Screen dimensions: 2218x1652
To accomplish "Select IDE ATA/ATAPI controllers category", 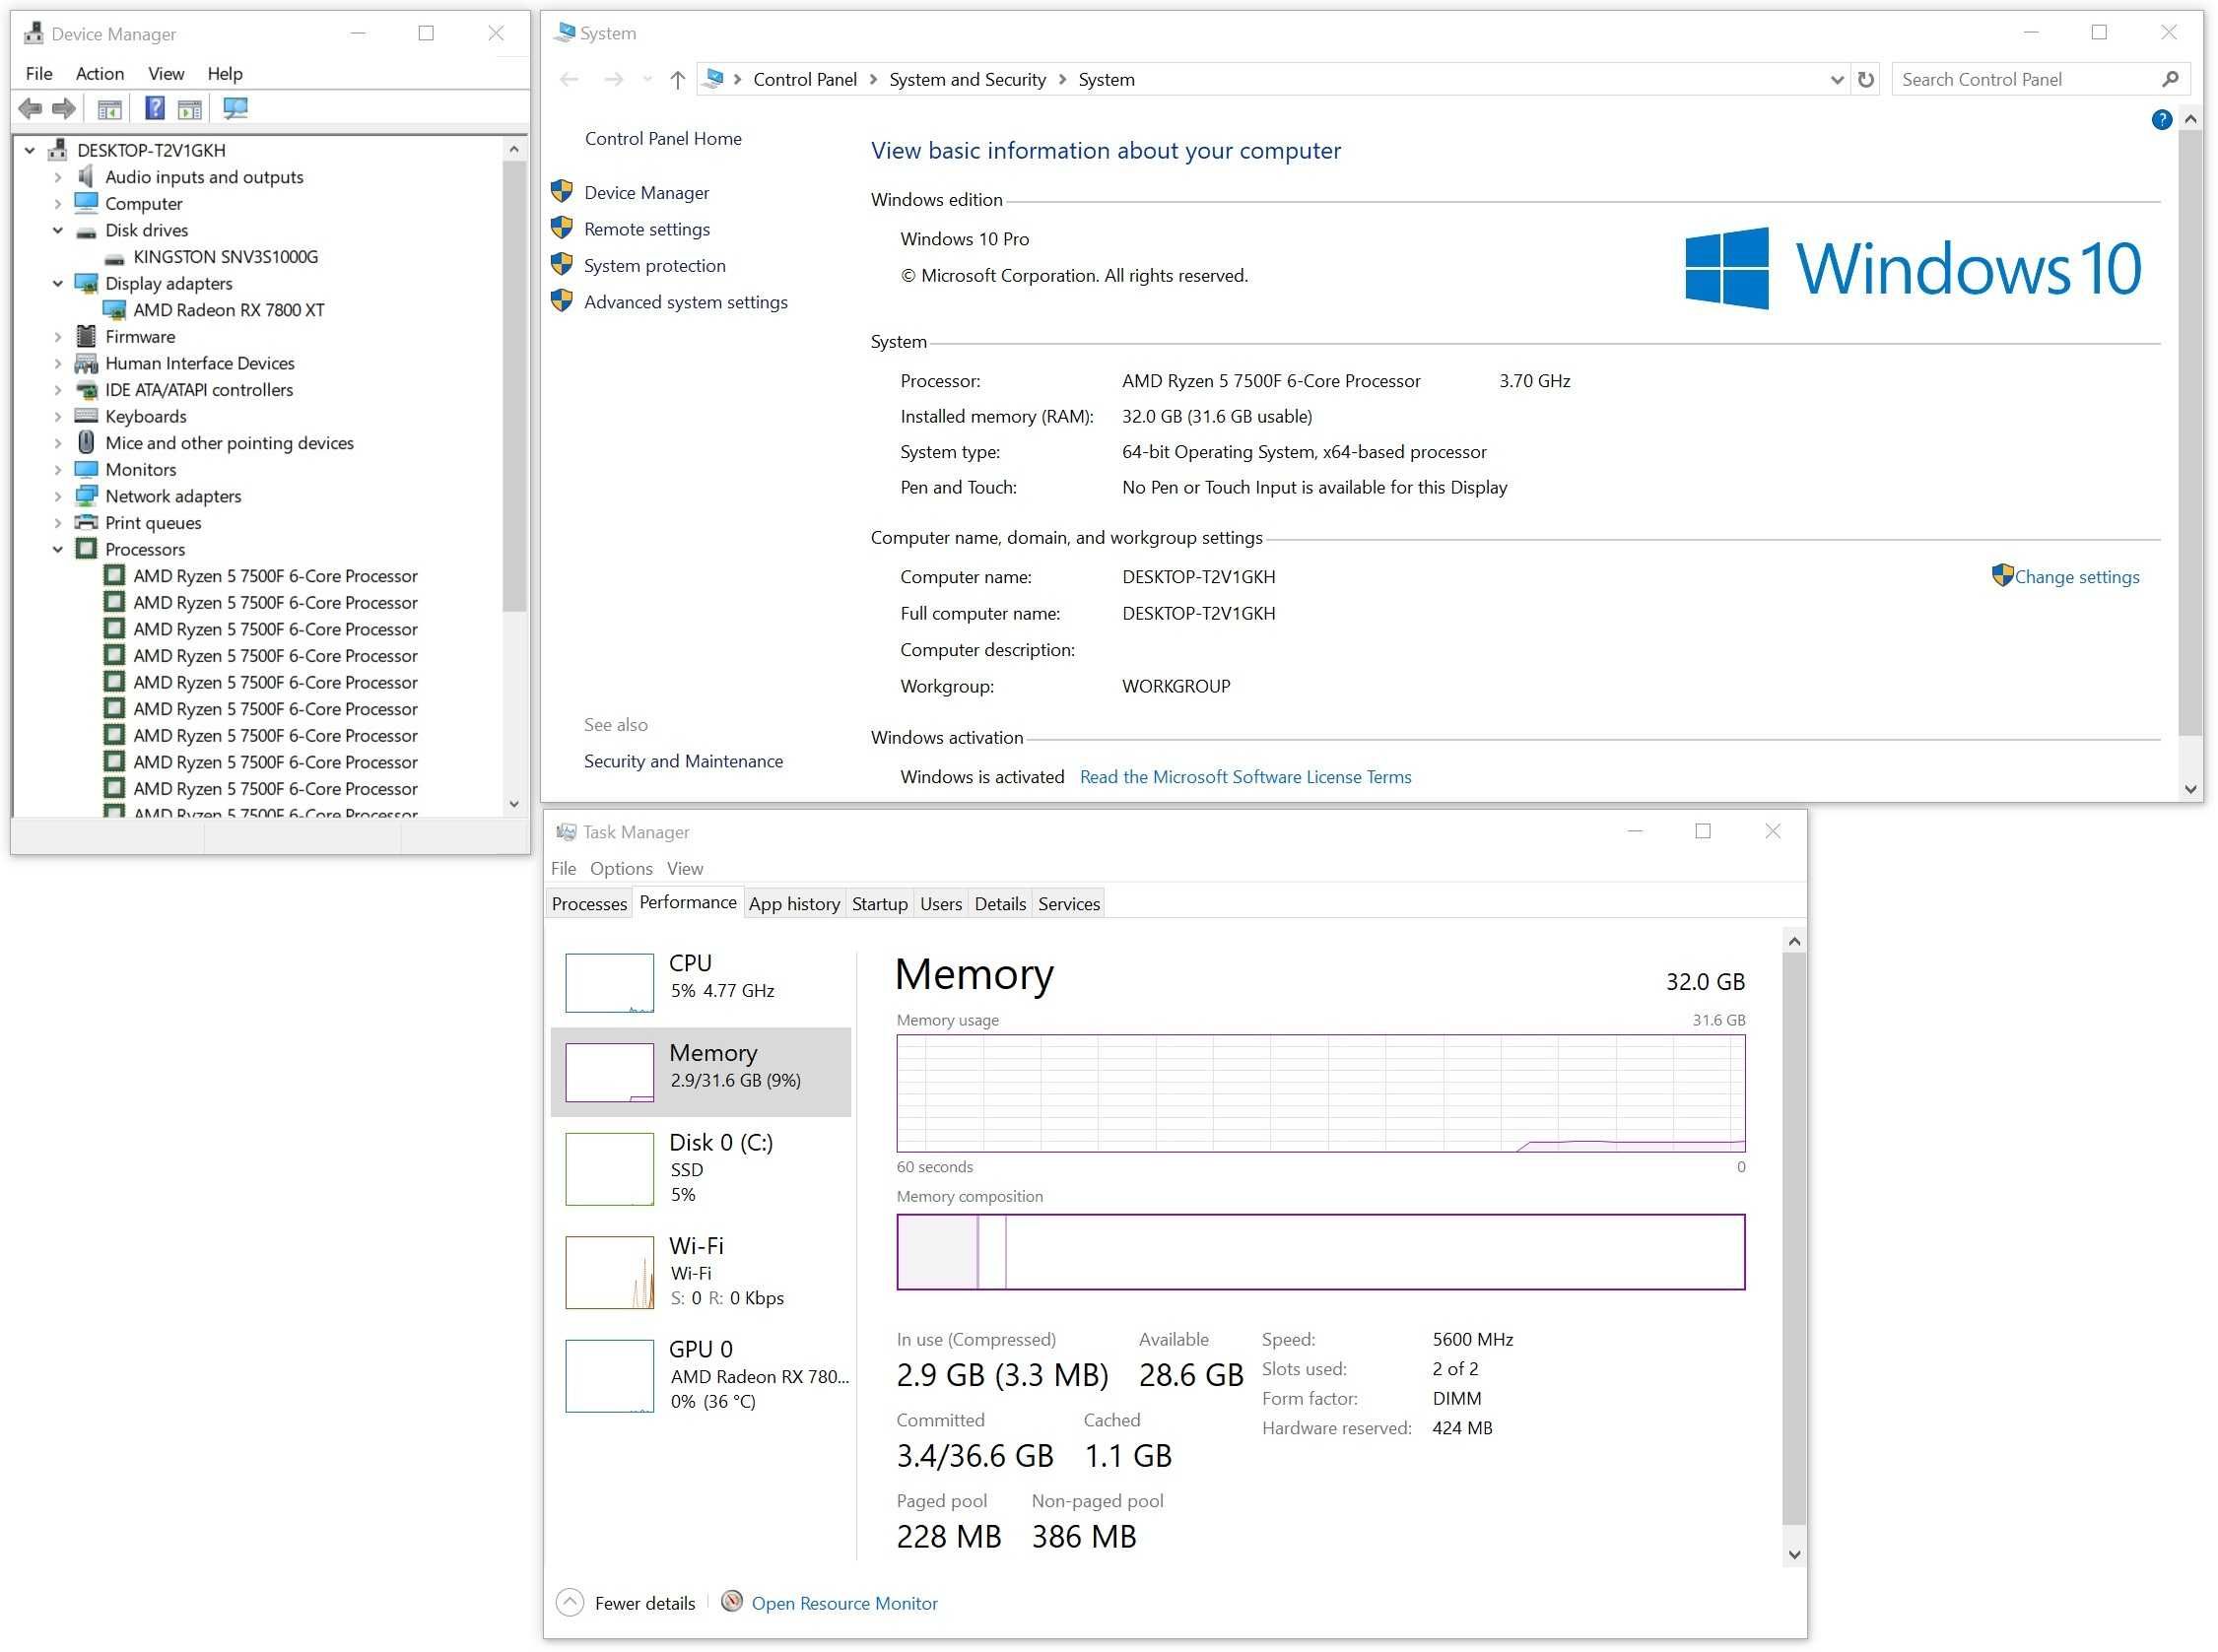I will pyautogui.click(x=199, y=390).
